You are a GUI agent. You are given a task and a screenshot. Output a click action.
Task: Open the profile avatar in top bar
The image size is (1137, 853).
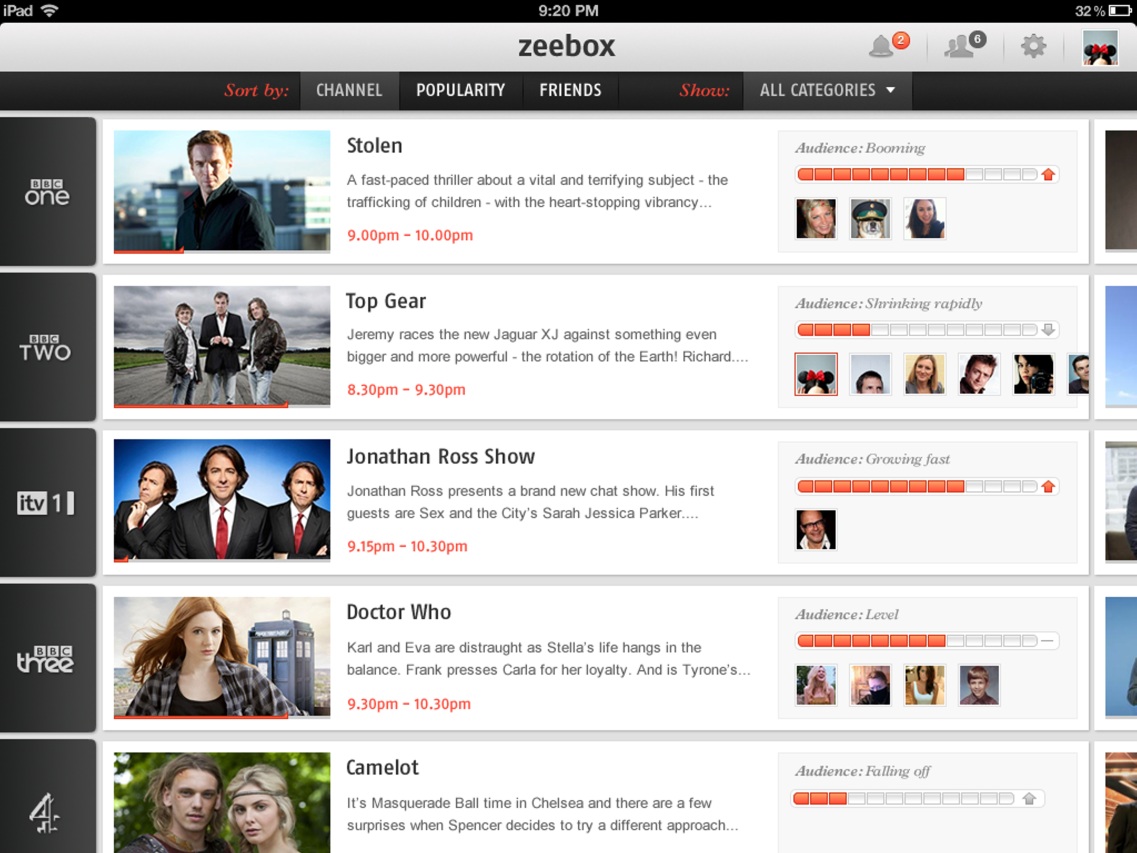[1099, 47]
